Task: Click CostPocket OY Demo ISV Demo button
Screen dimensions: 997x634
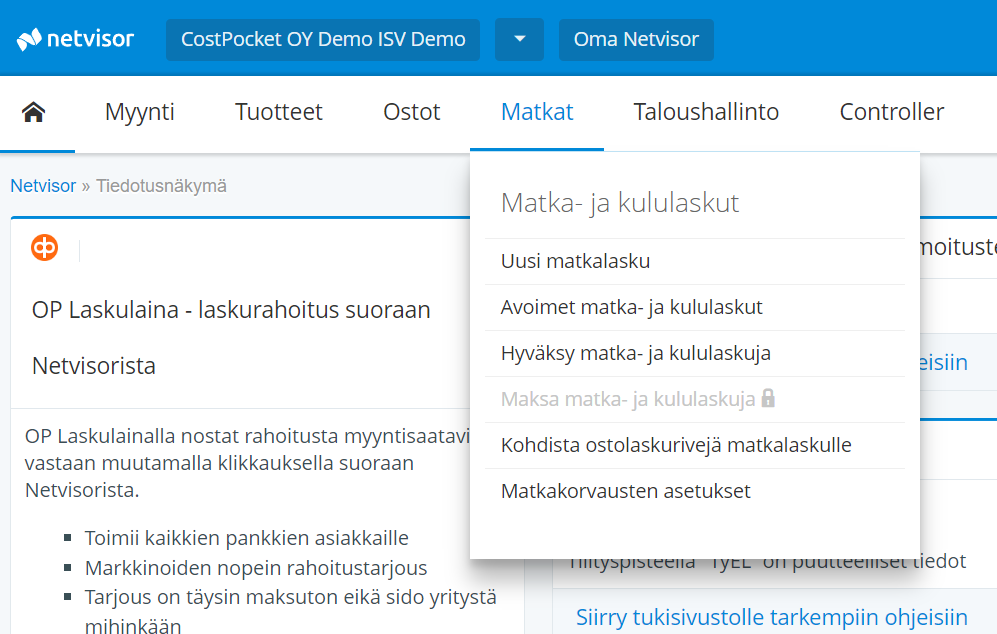Action: 323,39
